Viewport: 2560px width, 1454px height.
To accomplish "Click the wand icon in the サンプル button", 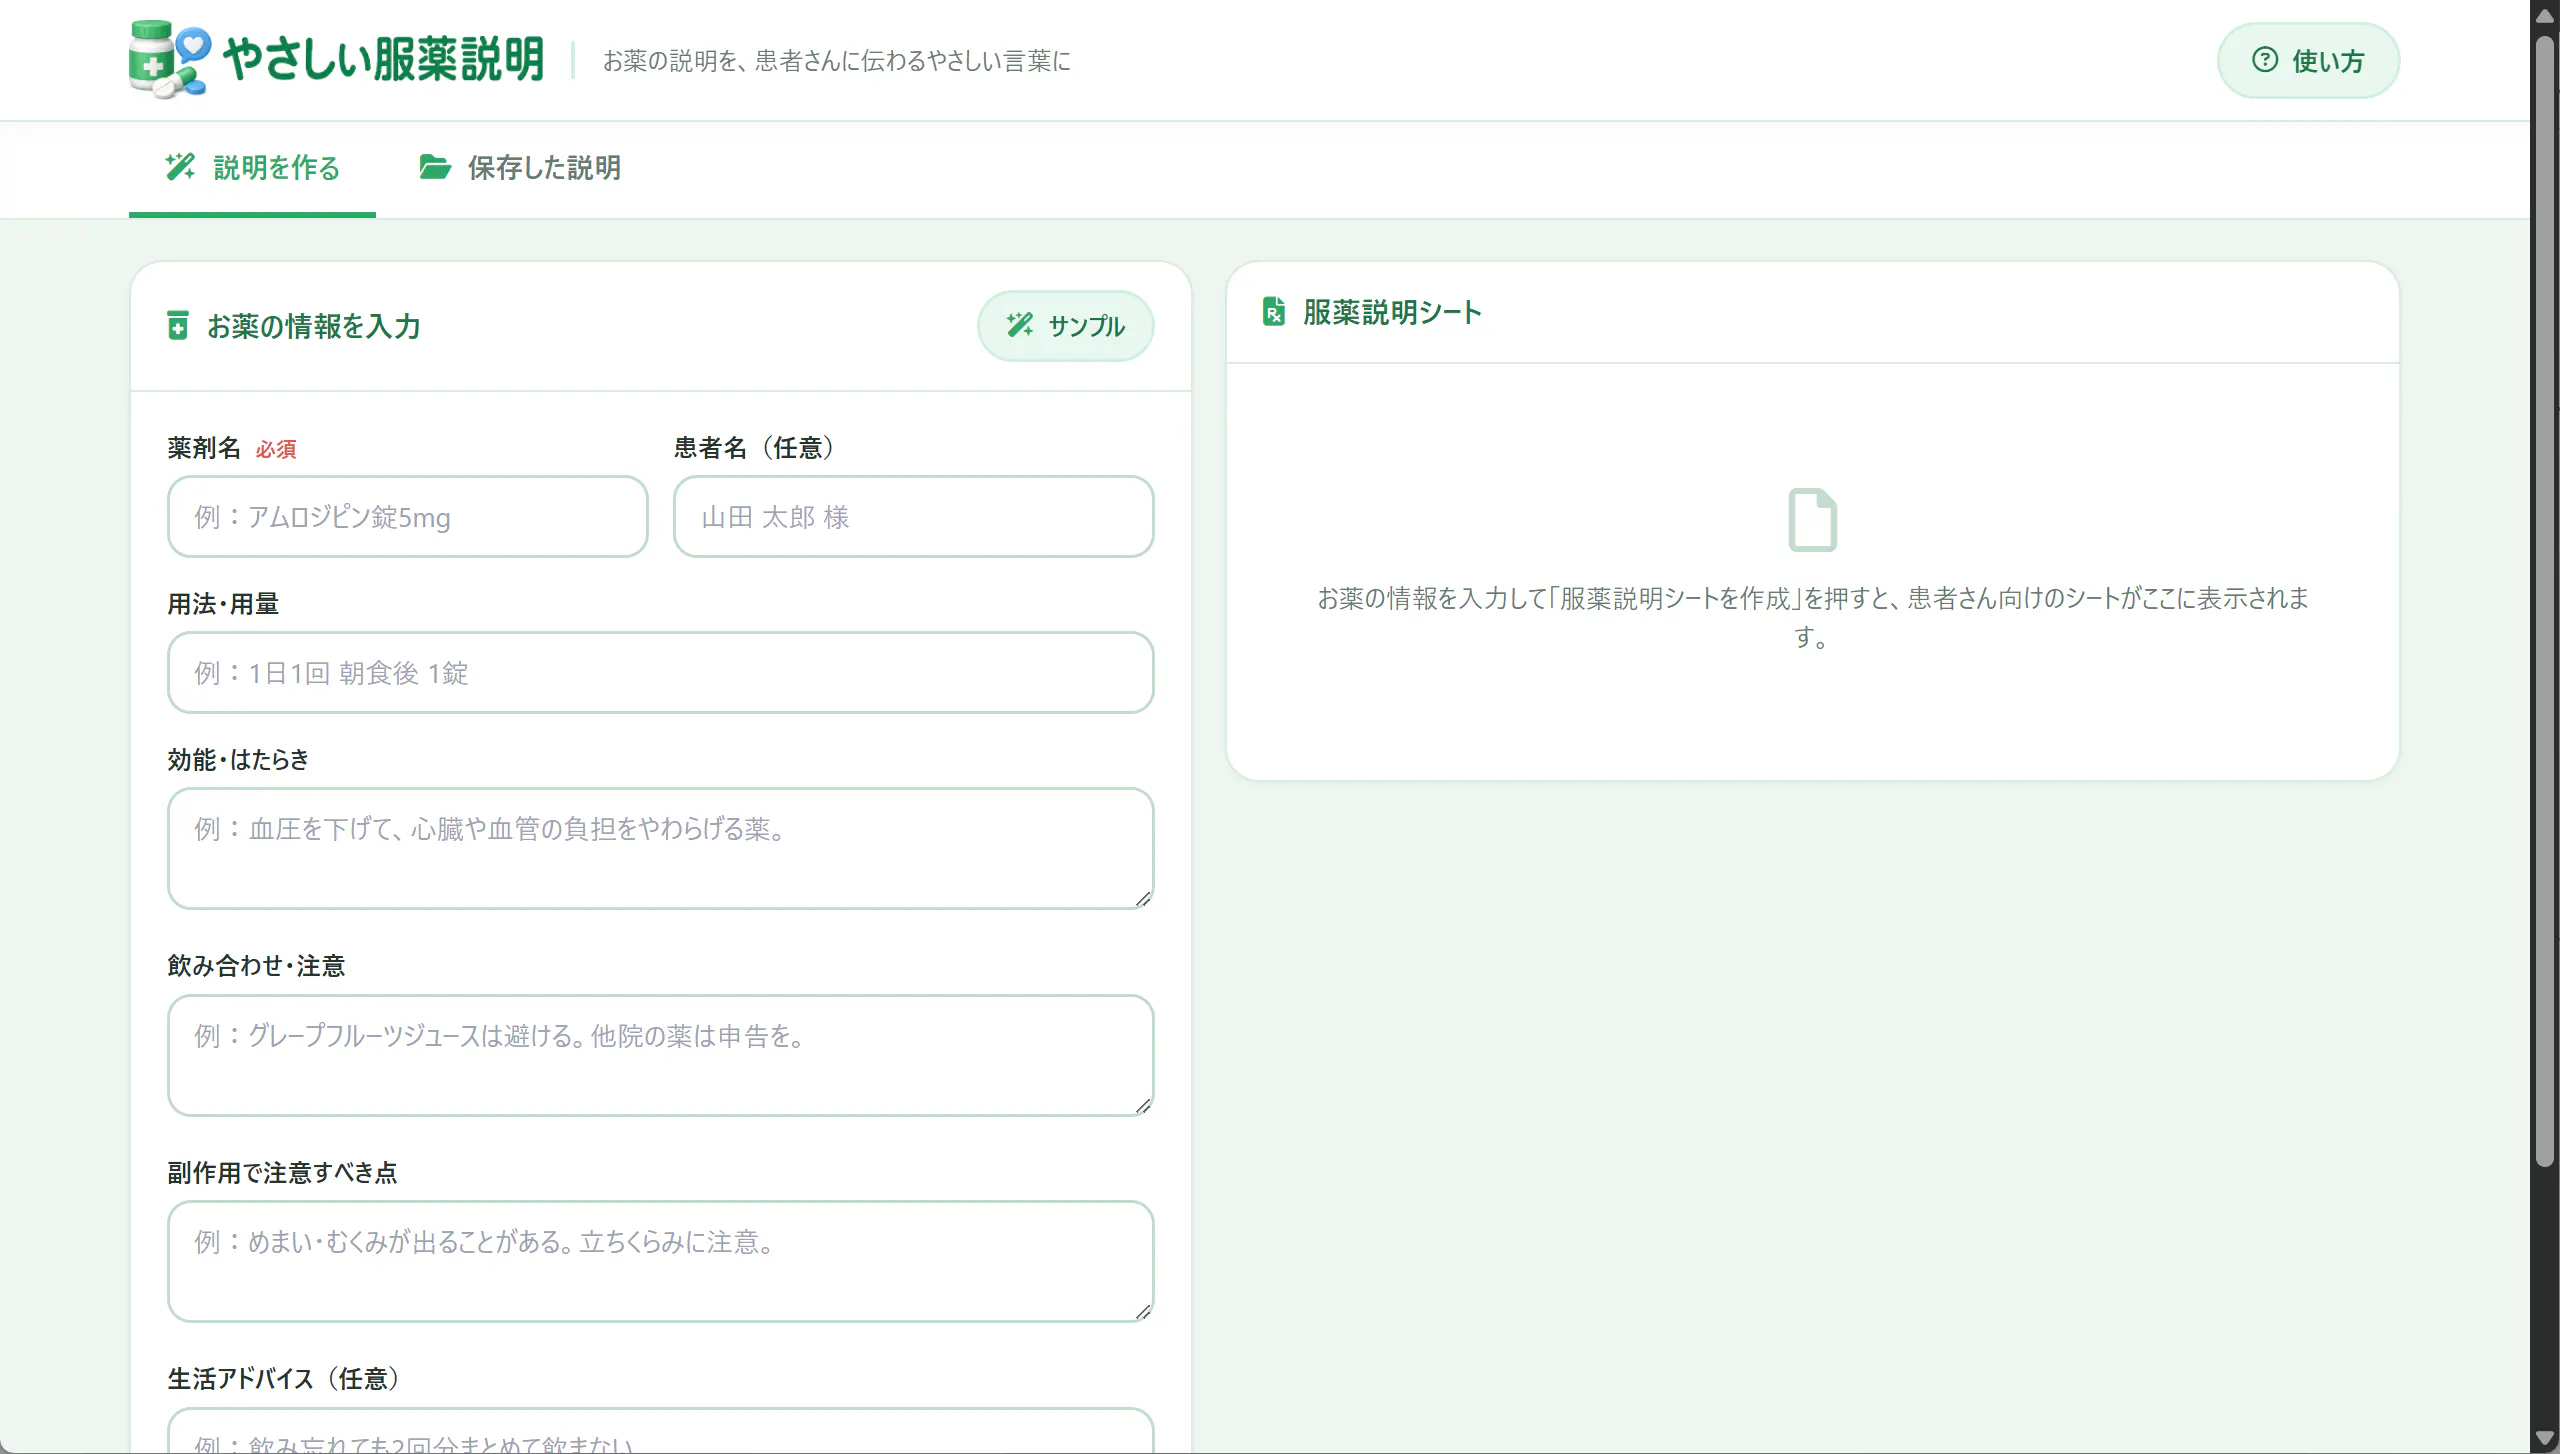I will 1020,325.
